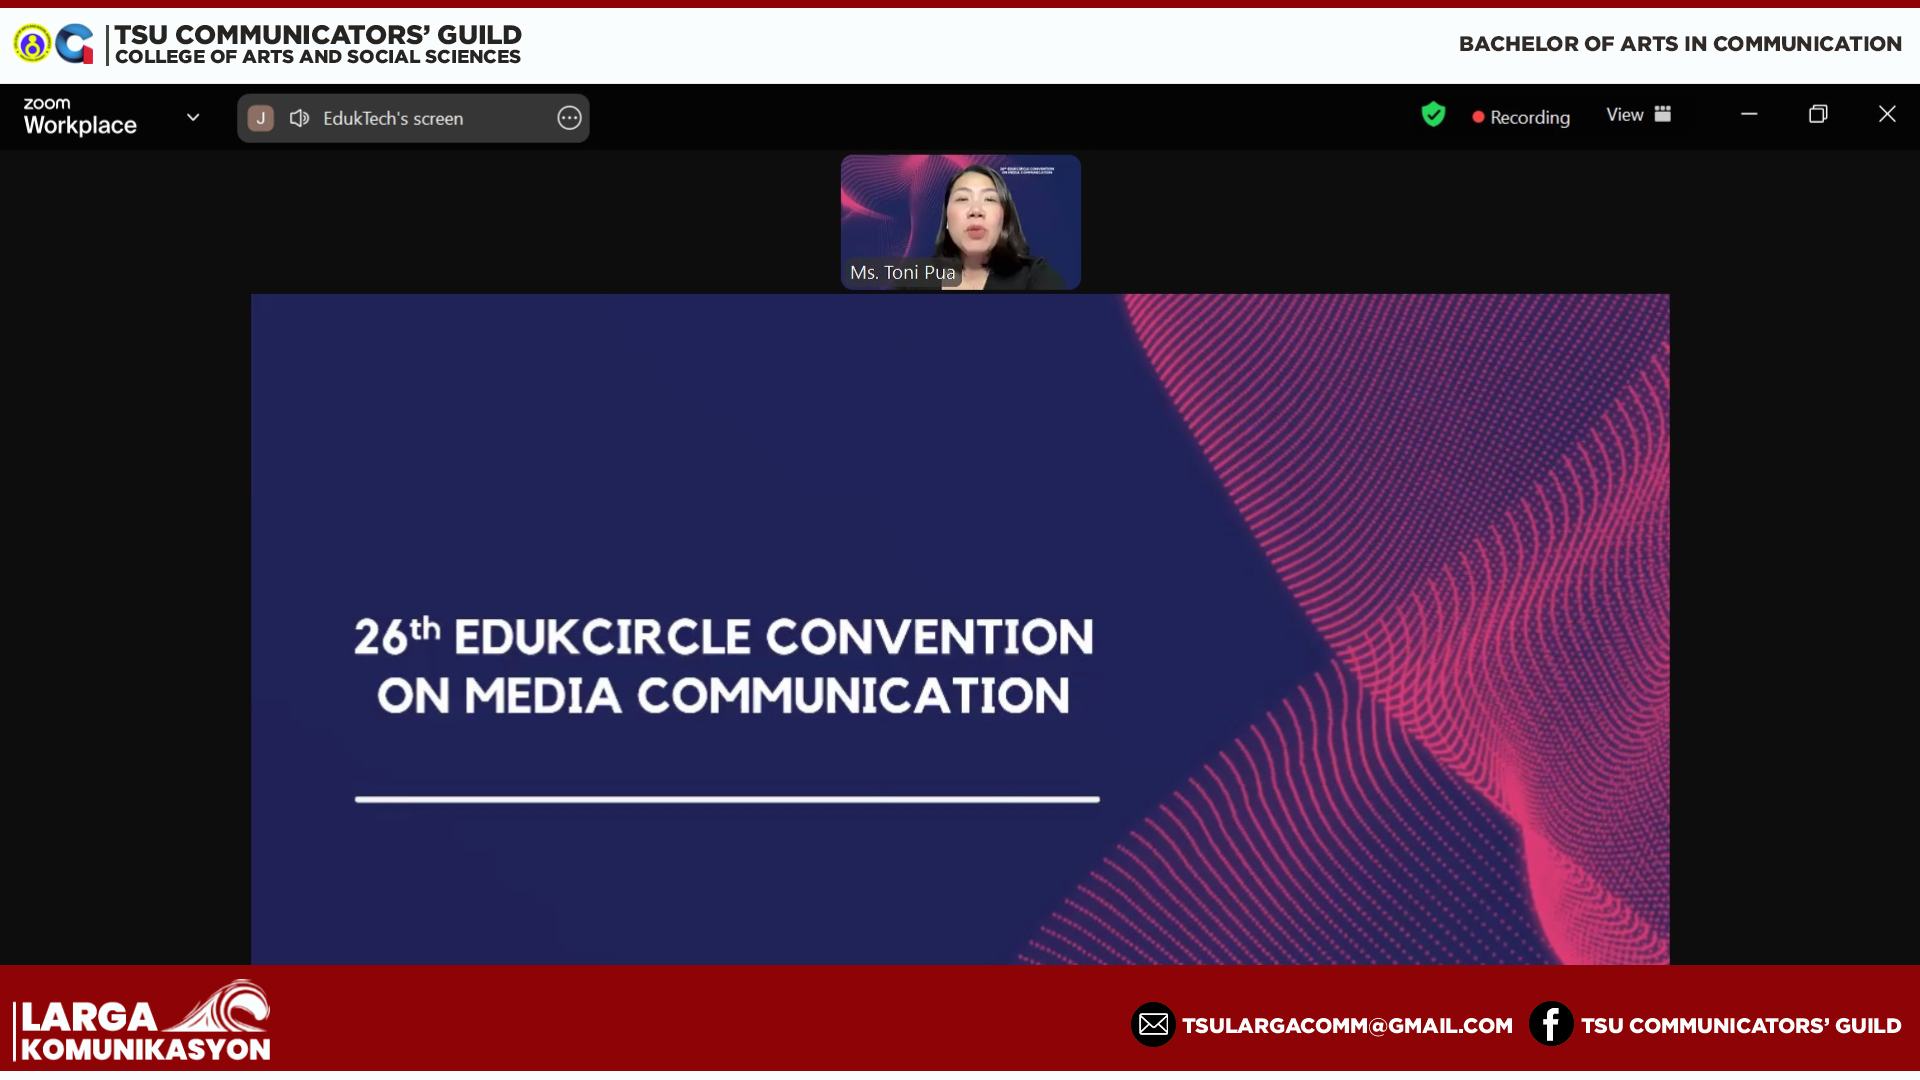Image resolution: width=1920 pixels, height=1080 pixels.
Task: Click the shared slide convention title
Action: [x=724, y=666]
